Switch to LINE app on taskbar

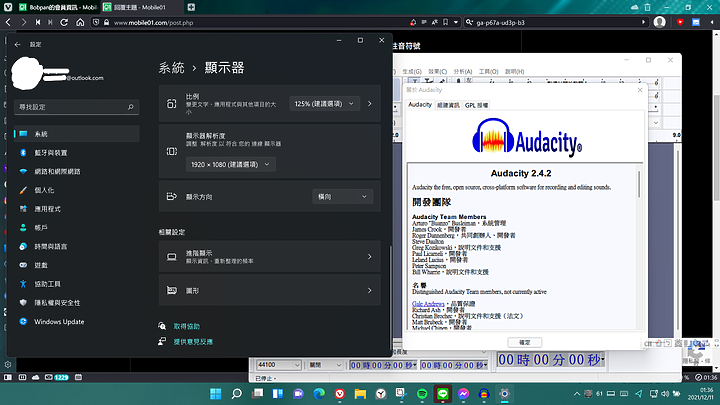[443, 394]
